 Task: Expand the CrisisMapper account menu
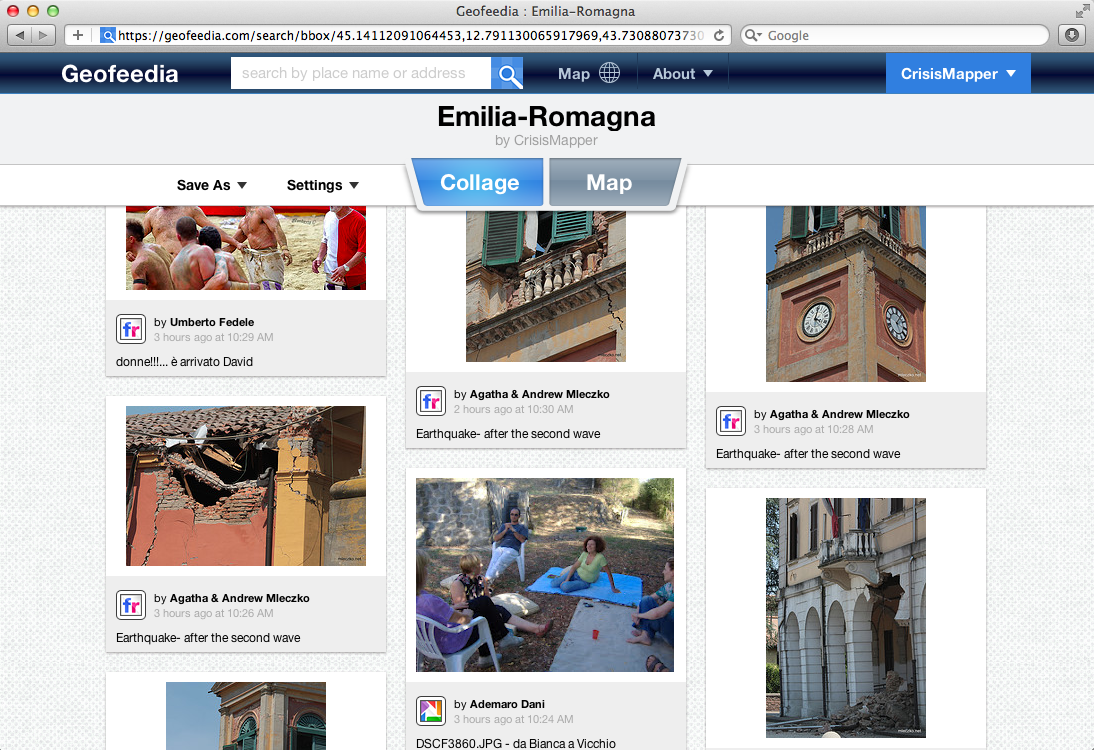[x=957, y=74]
